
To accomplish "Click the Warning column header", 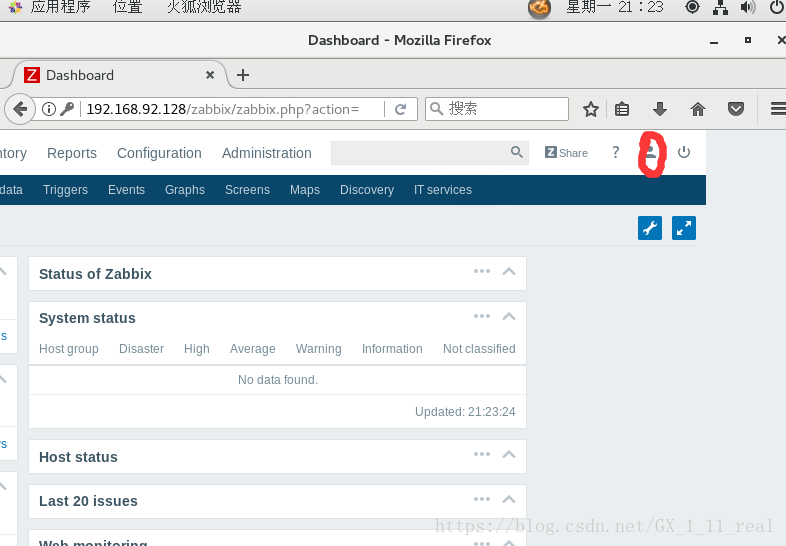I will (x=318, y=349).
